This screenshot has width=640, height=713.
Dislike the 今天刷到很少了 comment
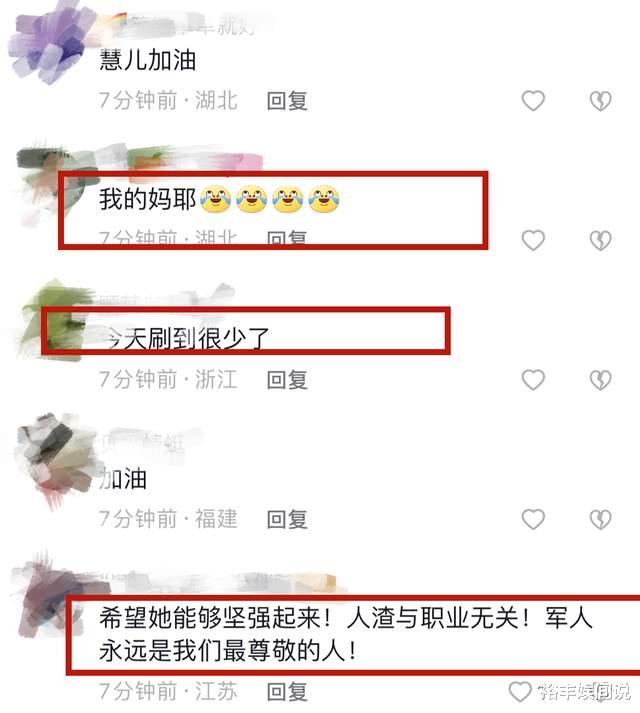[600, 380]
